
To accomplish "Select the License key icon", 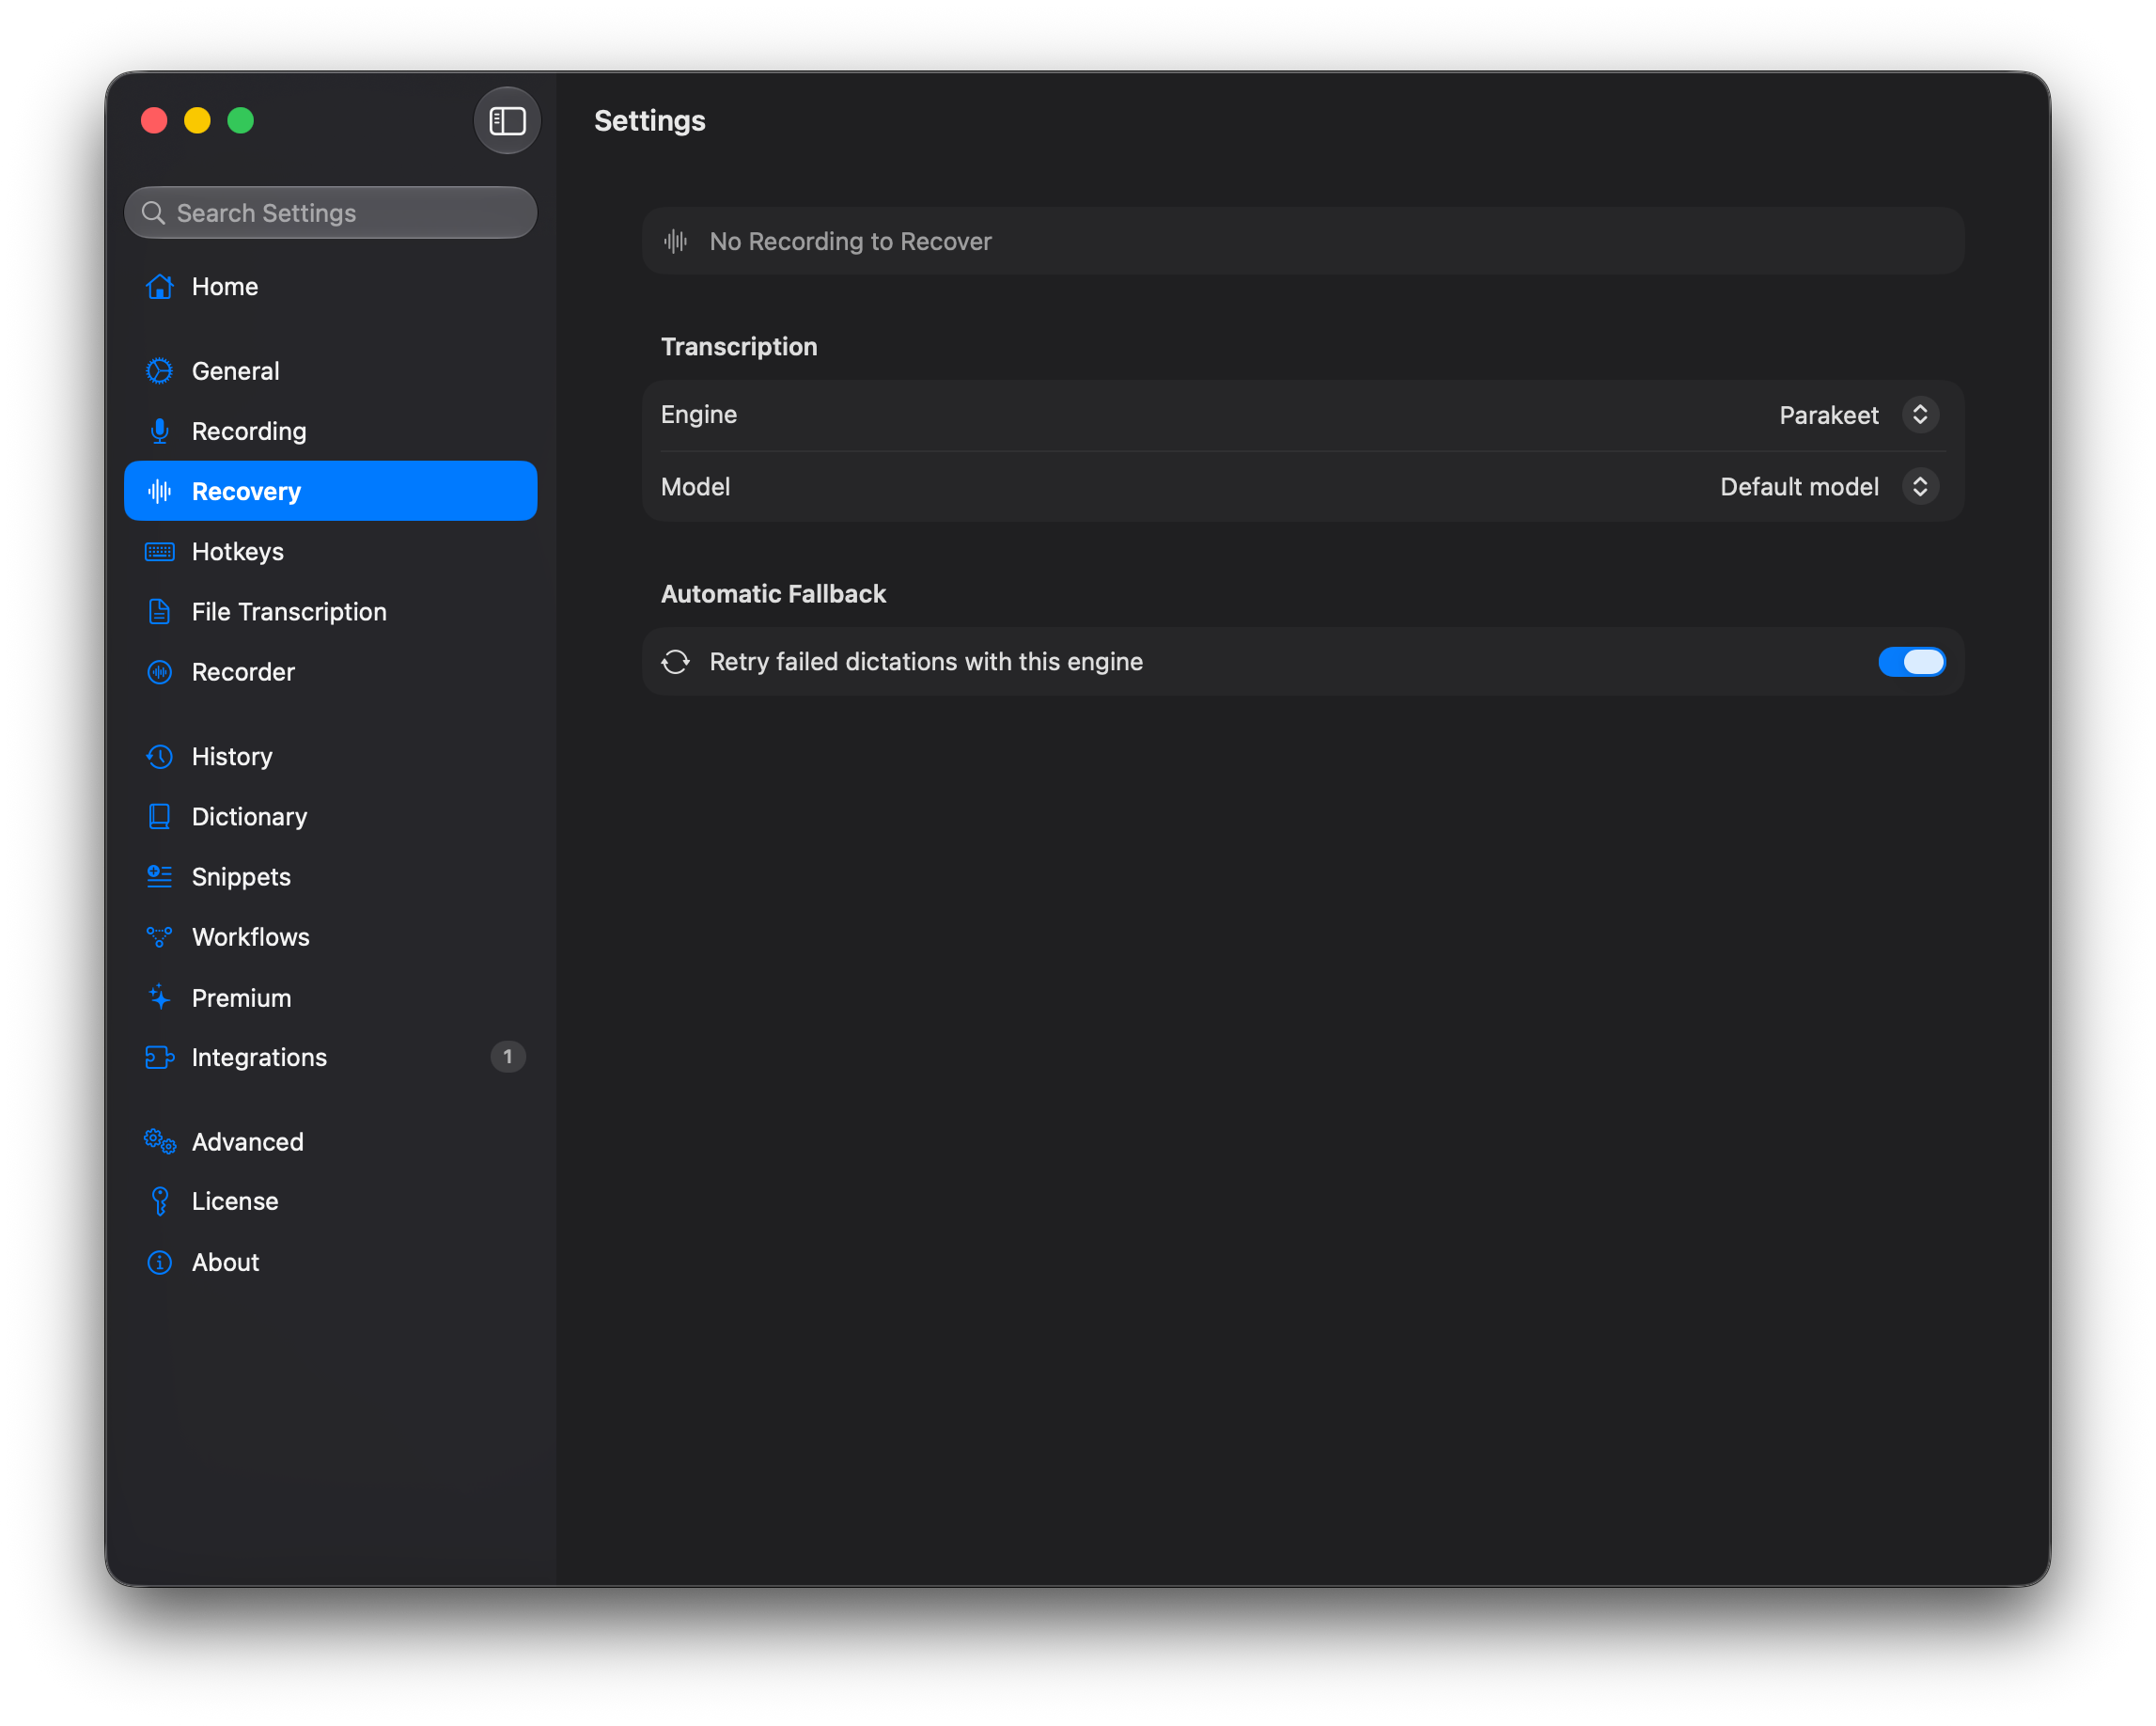I will click(x=159, y=1201).
